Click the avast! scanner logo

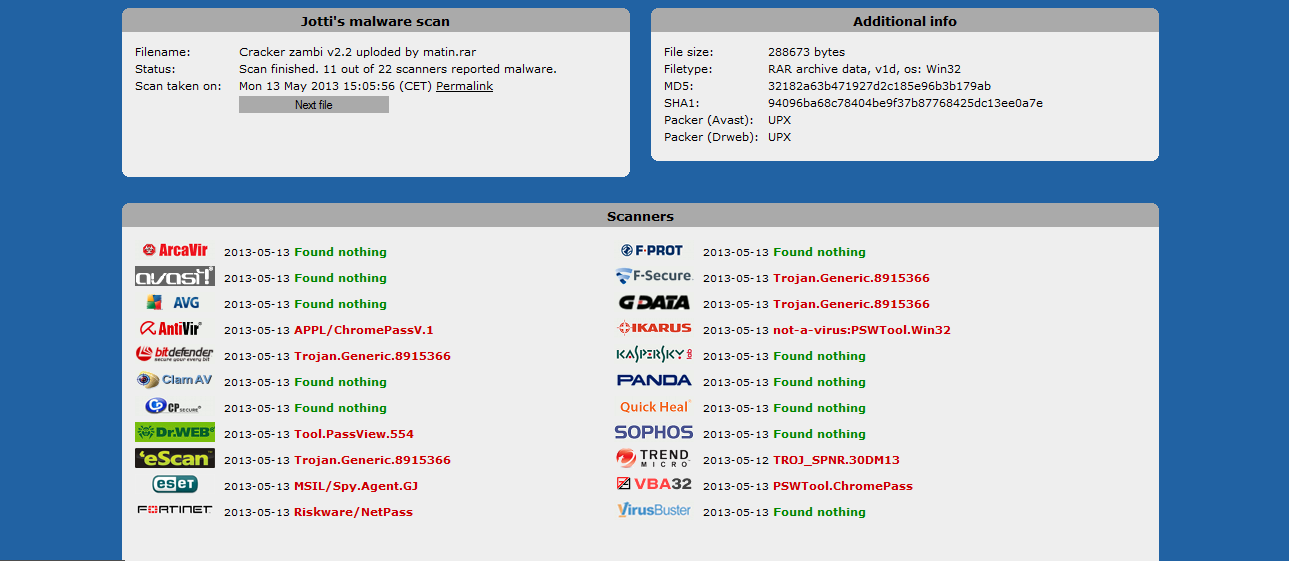175,276
